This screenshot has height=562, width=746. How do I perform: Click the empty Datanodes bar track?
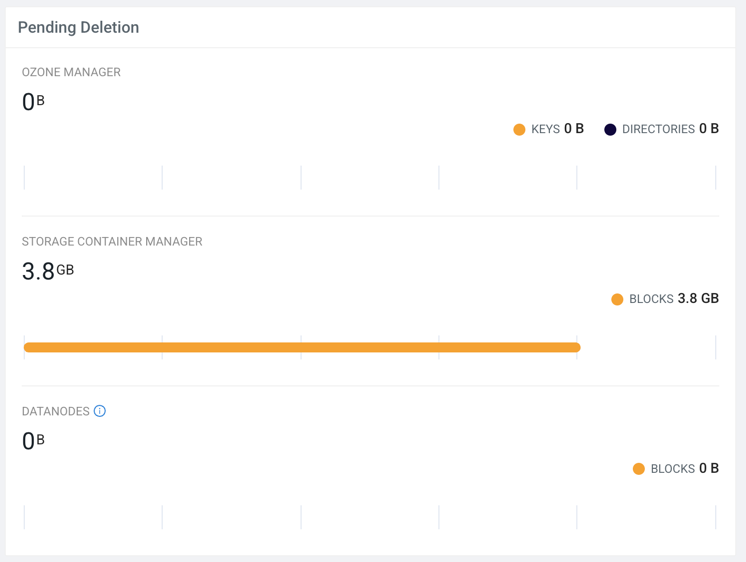click(x=370, y=517)
